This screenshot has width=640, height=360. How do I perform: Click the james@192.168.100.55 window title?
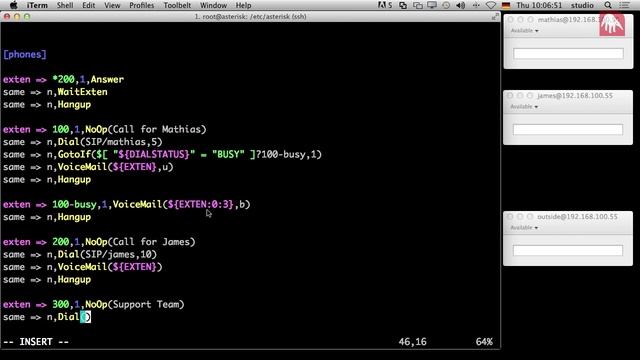575,96
